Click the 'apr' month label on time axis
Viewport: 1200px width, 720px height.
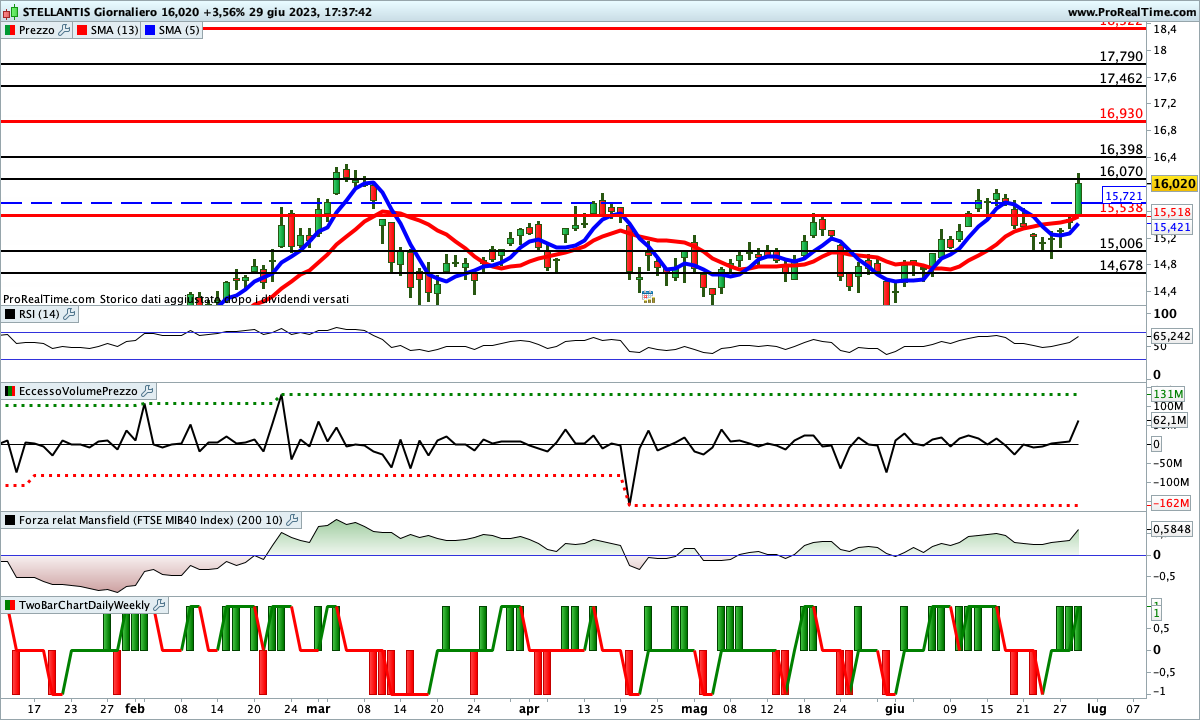(x=530, y=708)
